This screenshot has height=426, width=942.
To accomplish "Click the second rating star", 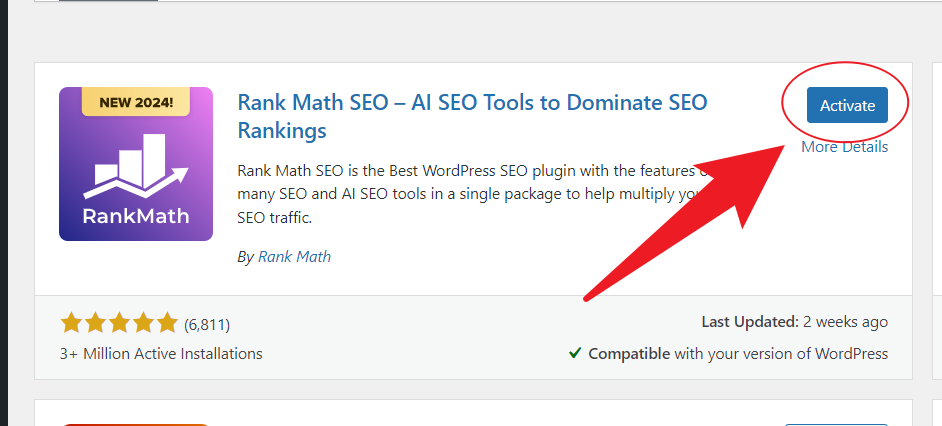I will click(95, 323).
